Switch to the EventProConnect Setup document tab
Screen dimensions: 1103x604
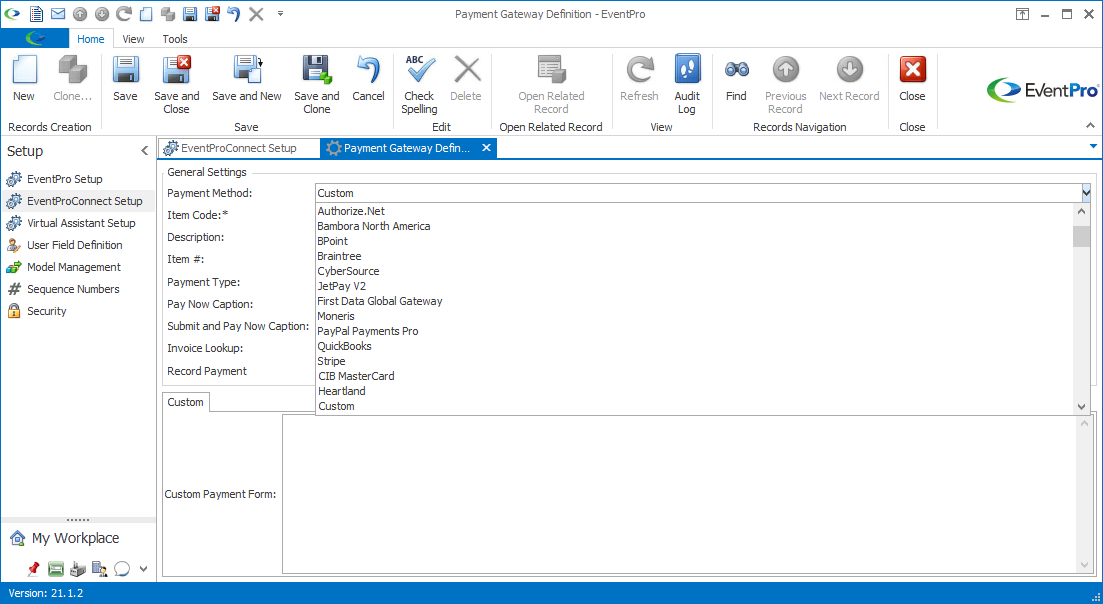[x=239, y=148]
